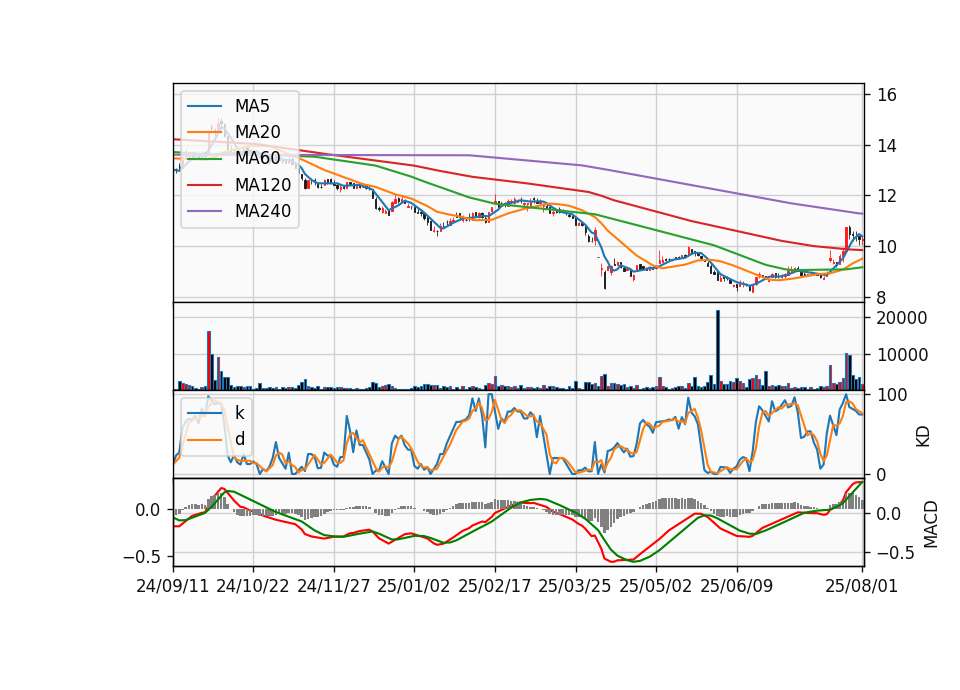Click the MA60 legend label
The width and height of the screenshot is (960, 690).
click(257, 159)
